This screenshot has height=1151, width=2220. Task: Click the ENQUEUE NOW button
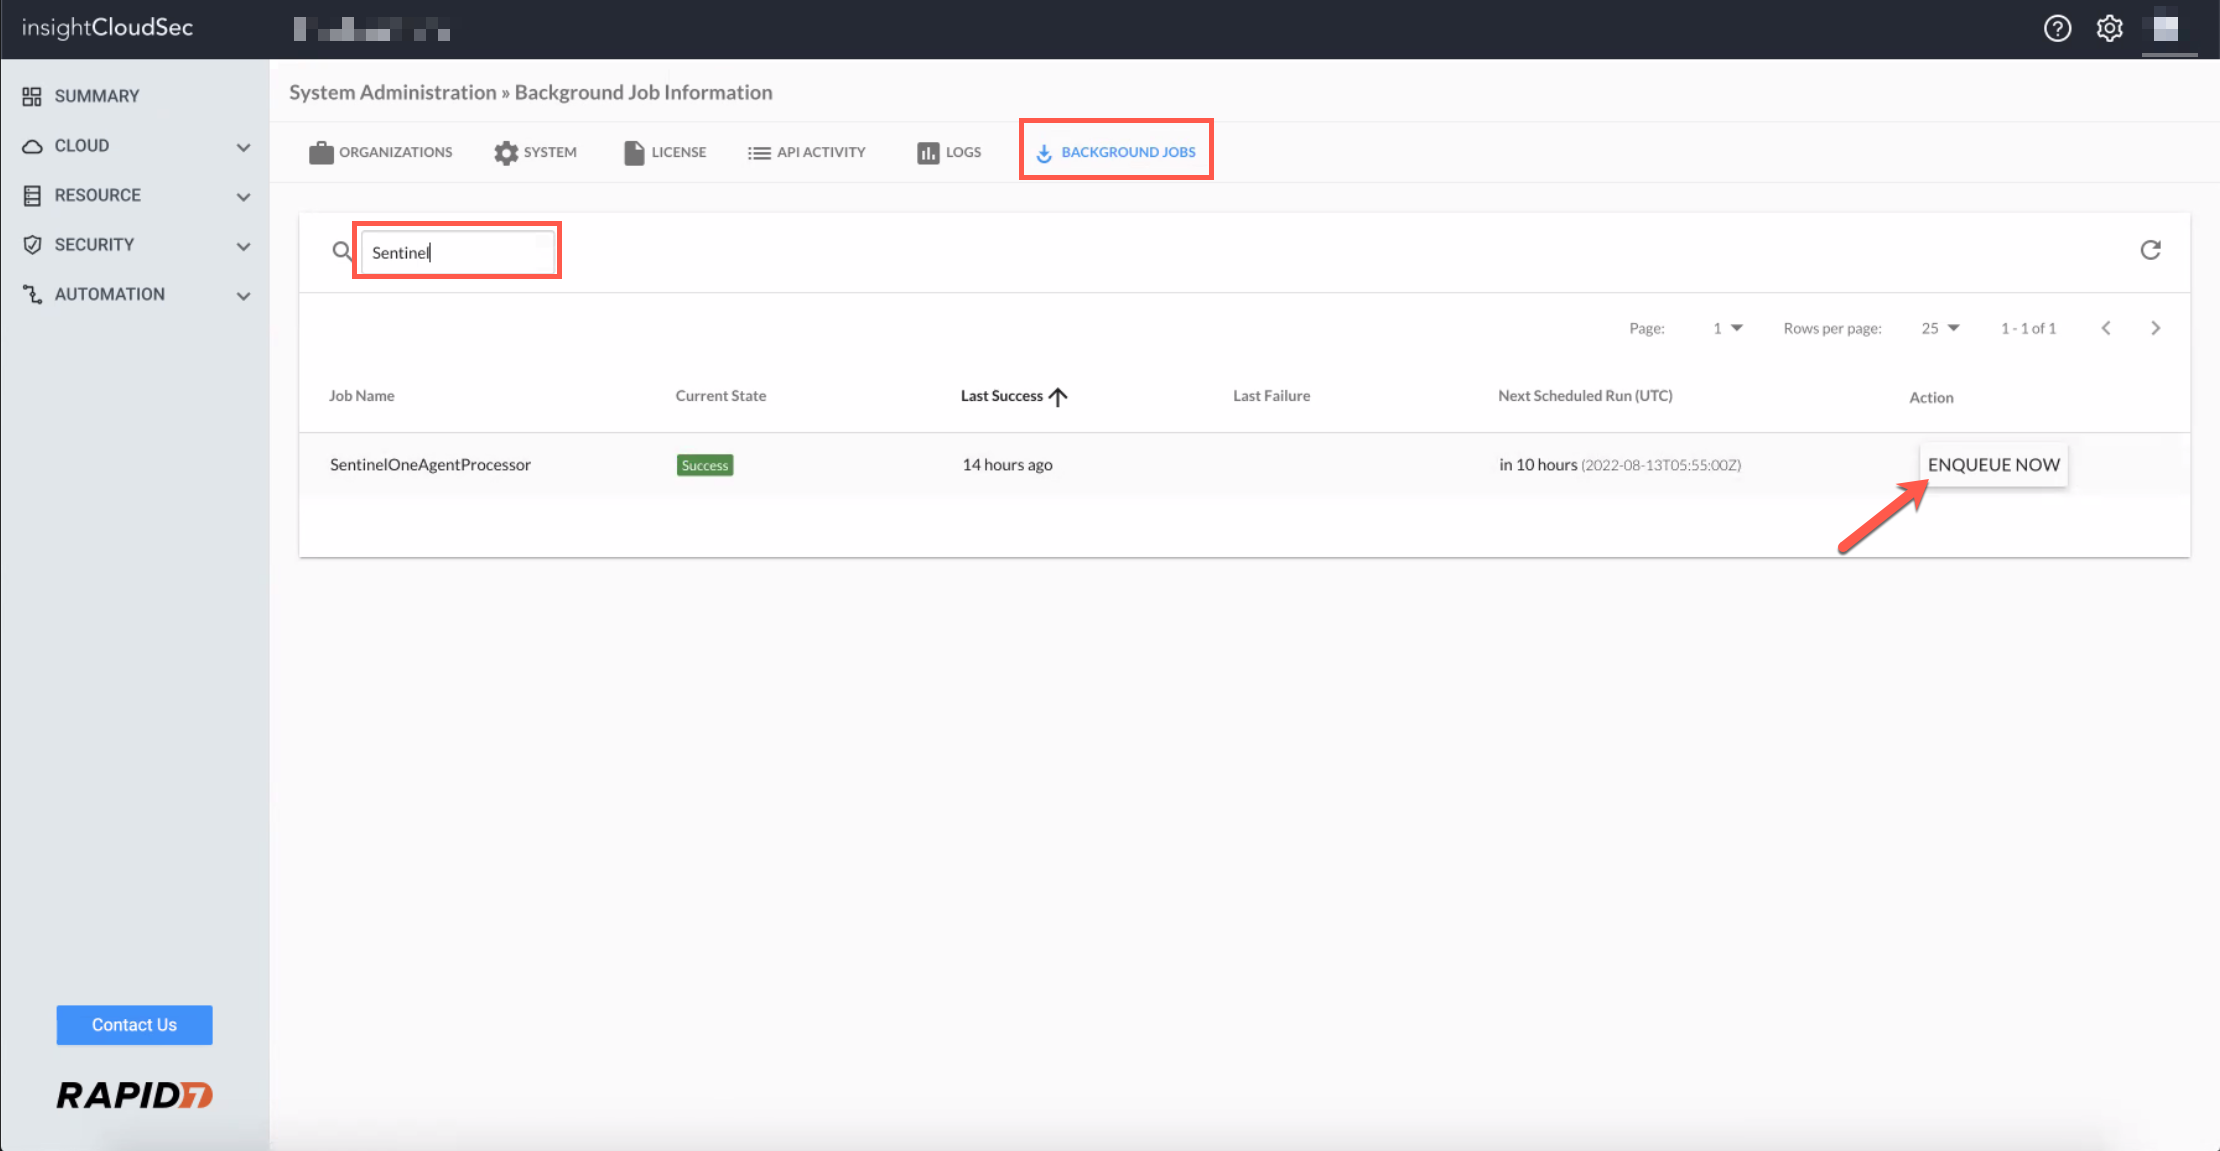1993,465
